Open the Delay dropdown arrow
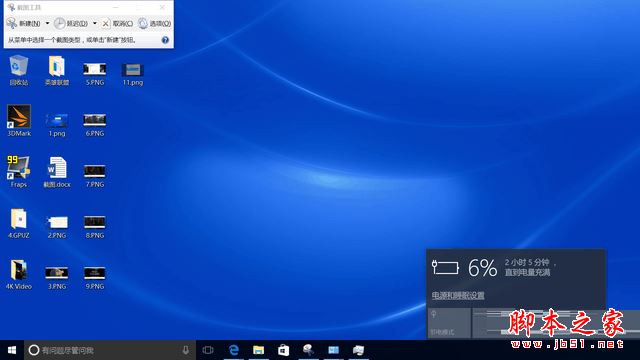This screenshot has height=360, width=640. (x=95, y=24)
